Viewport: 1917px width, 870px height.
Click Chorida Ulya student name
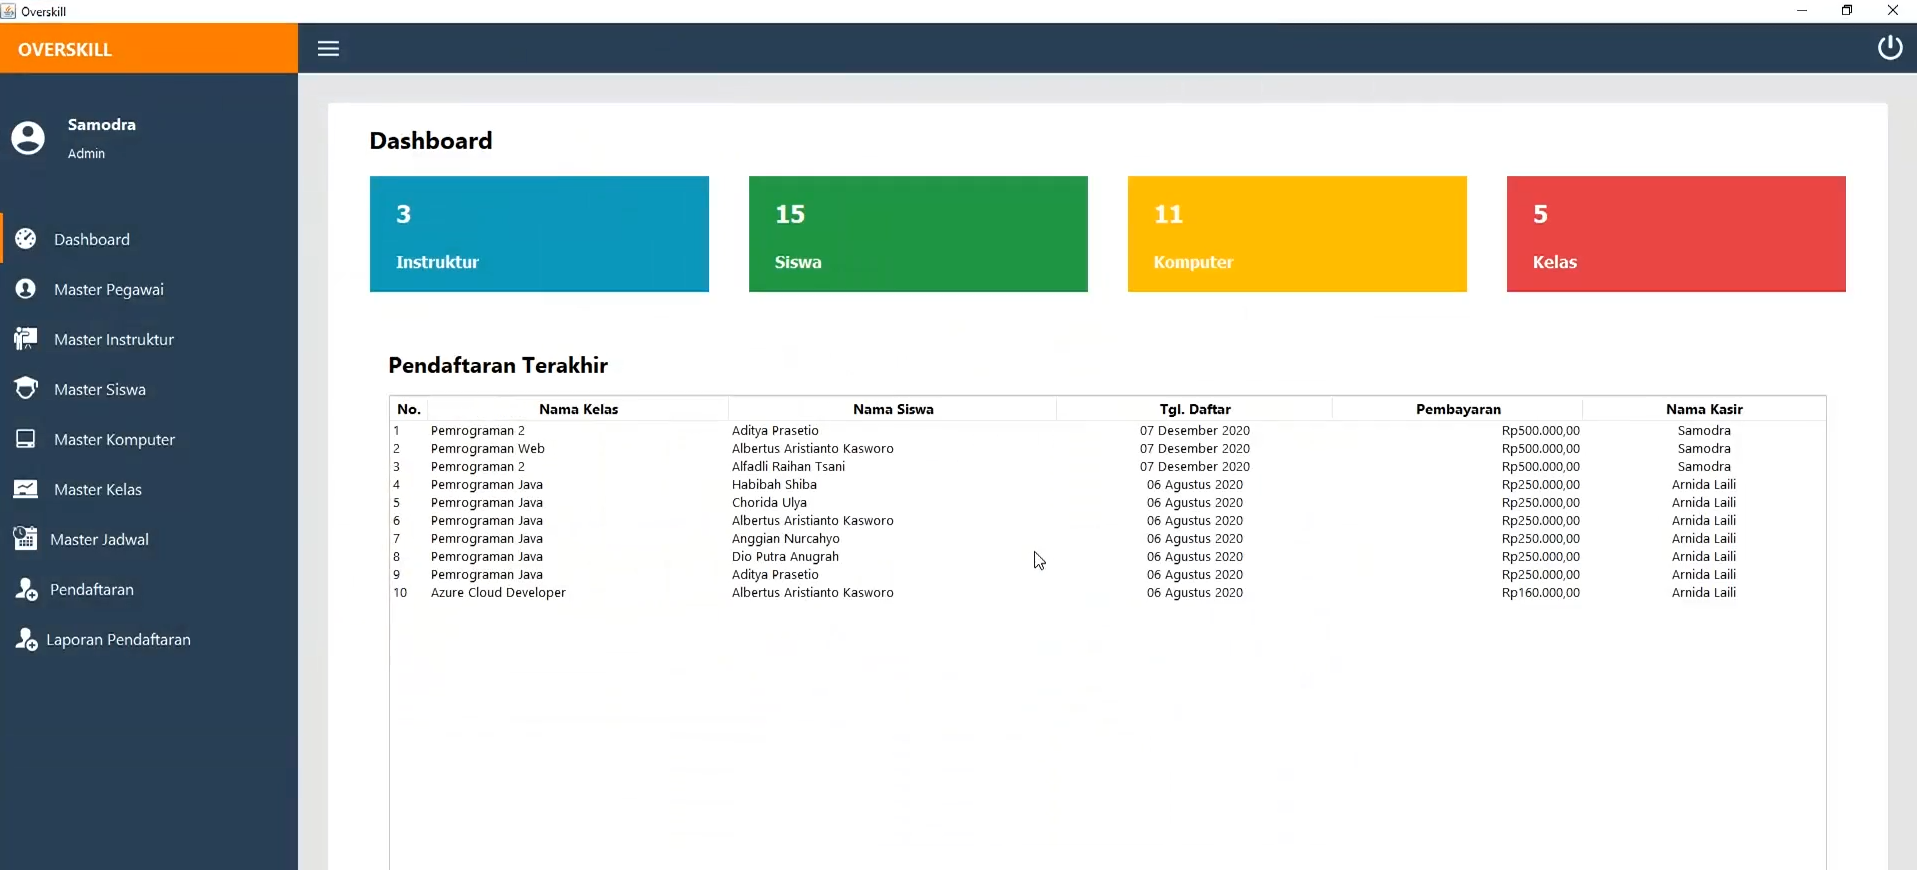click(769, 503)
